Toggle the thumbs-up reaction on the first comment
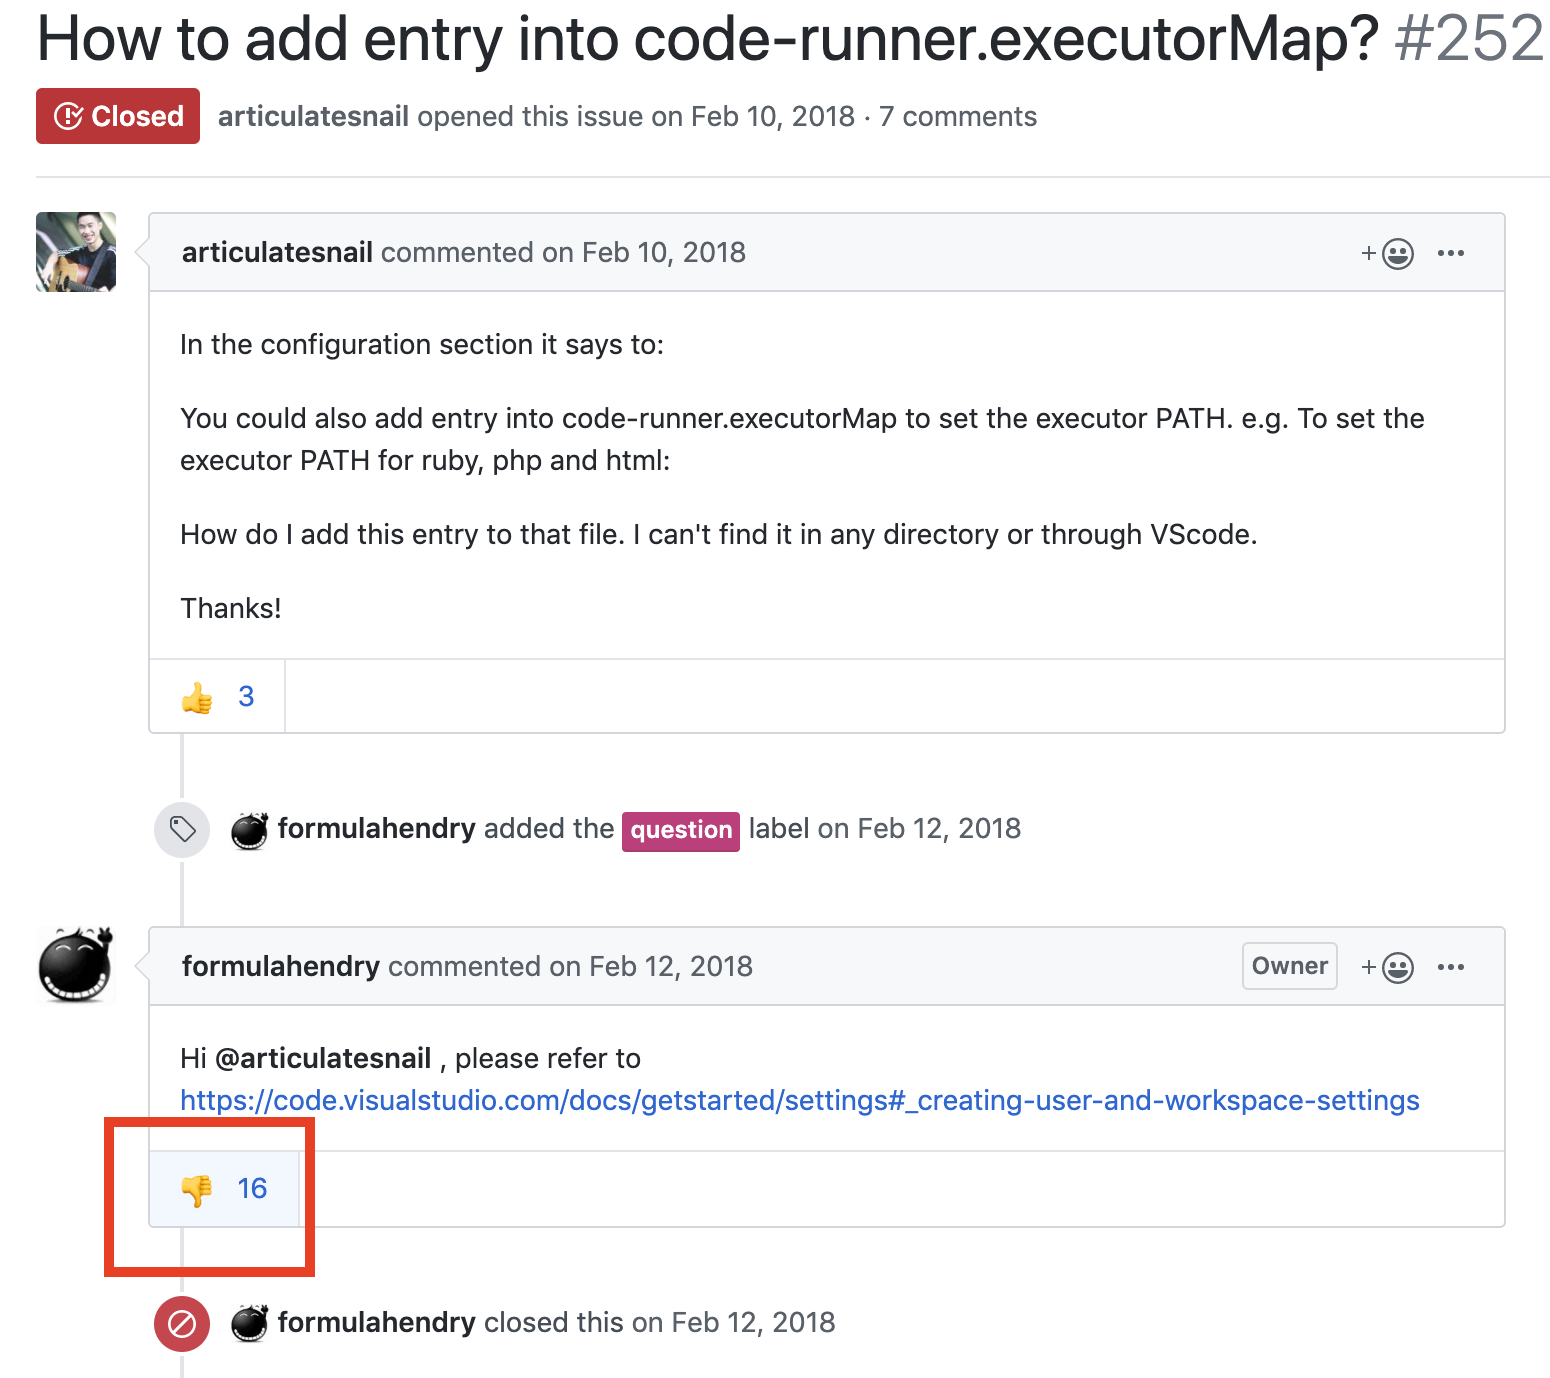The height and width of the screenshot is (1378, 1550). click(x=216, y=696)
